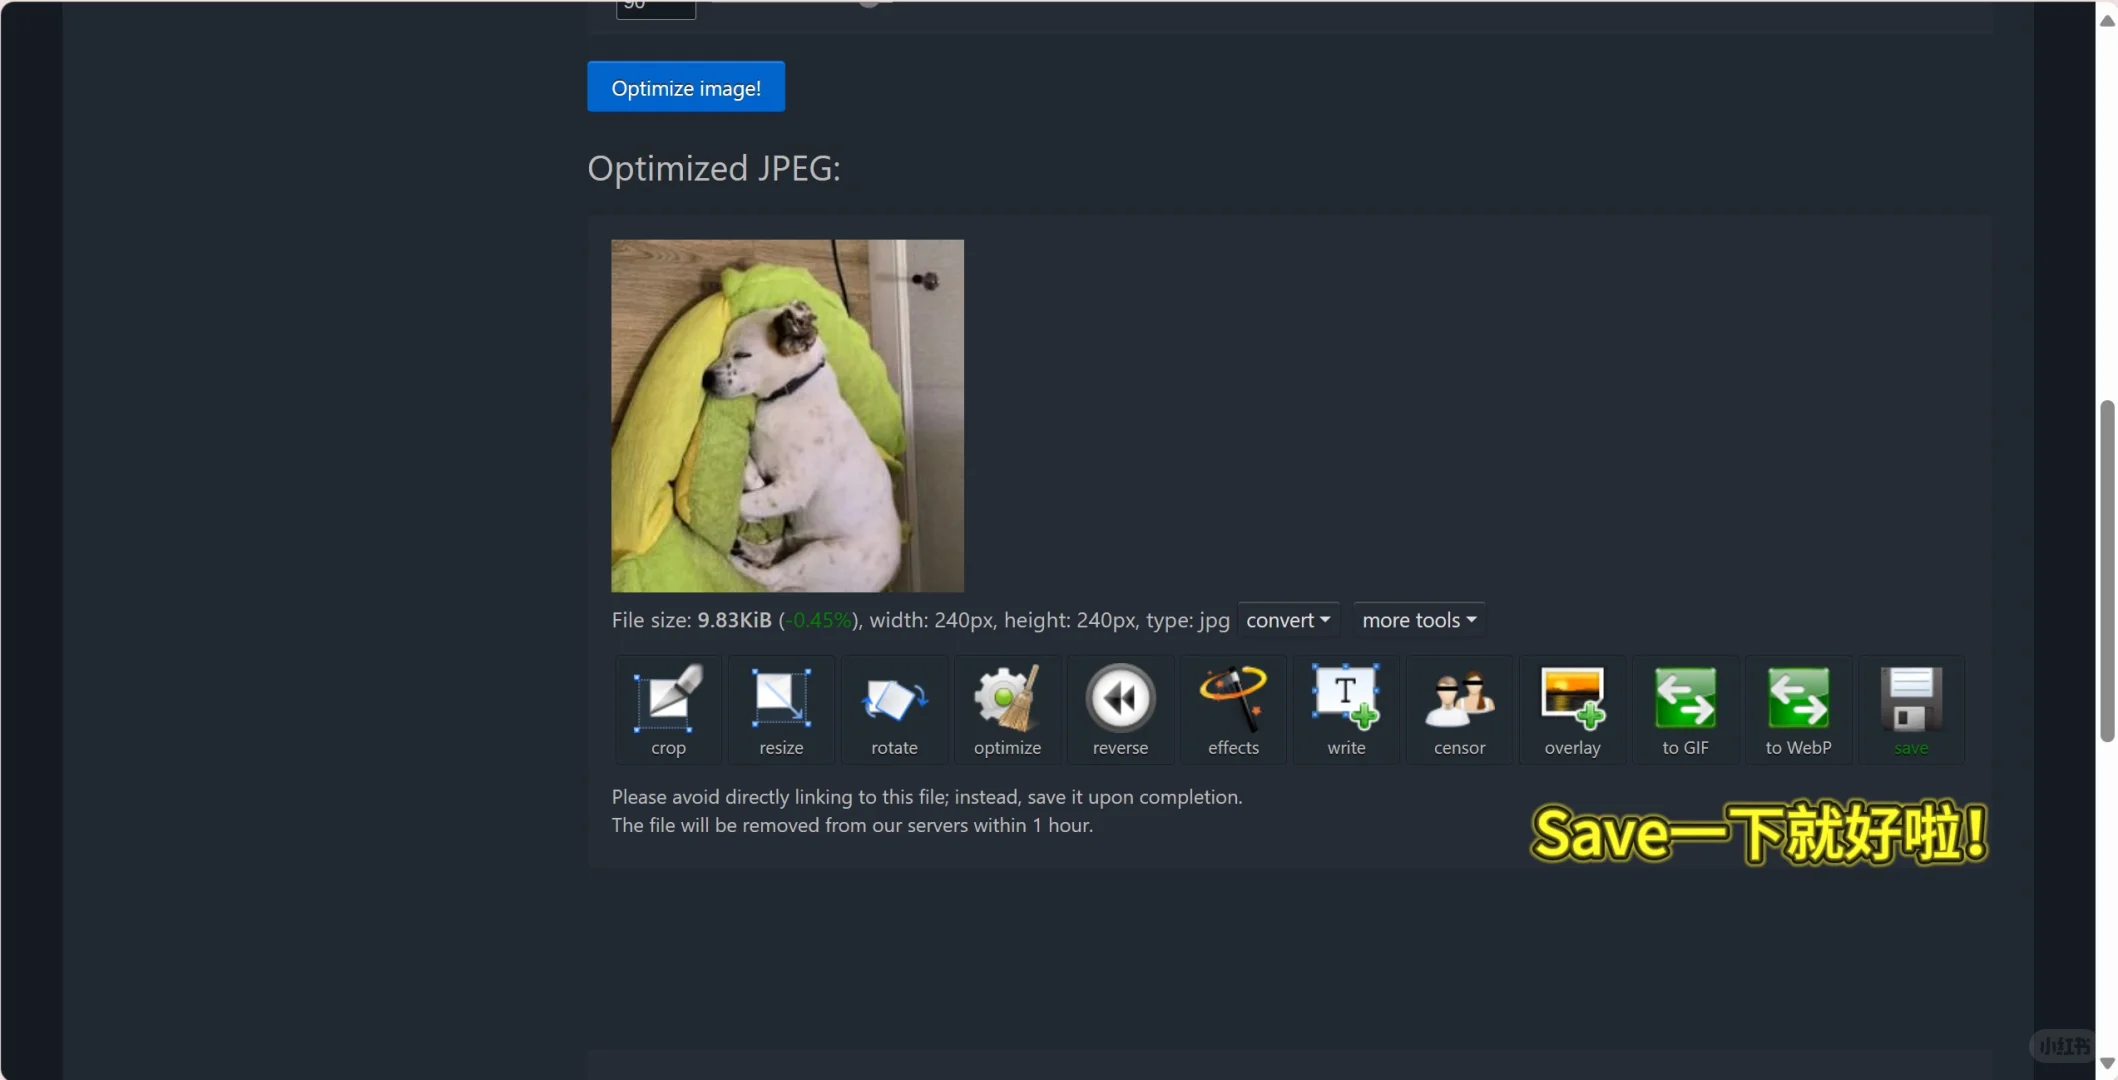This screenshot has width=2118, height=1080.
Task: Click the optimized dog image thumbnail
Action: coord(787,415)
